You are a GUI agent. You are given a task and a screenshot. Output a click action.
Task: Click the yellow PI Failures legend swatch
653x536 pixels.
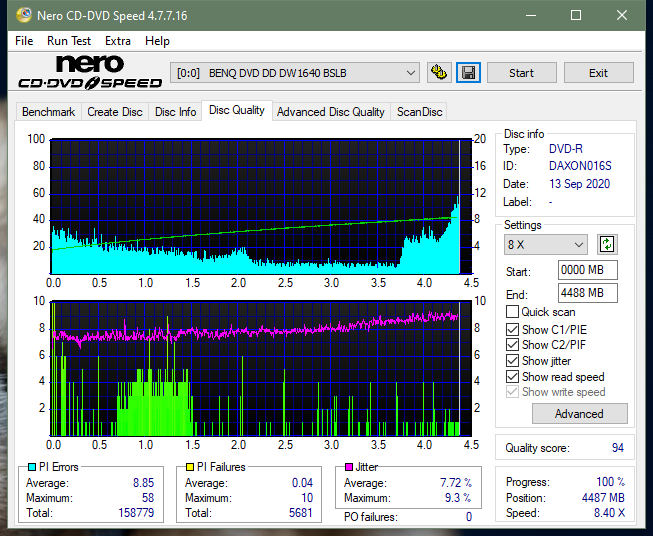[190, 467]
